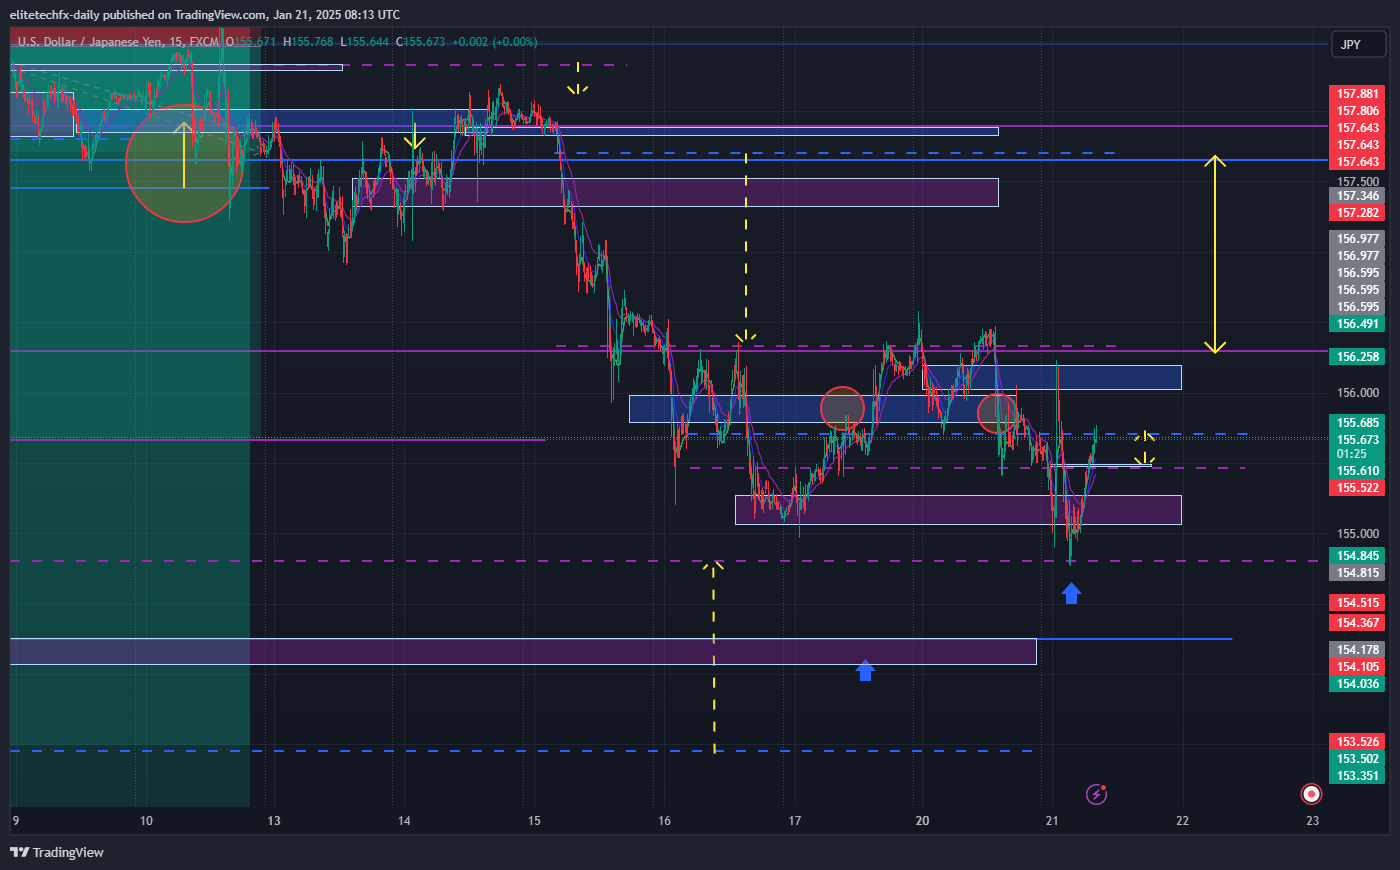Image resolution: width=1400 pixels, height=870 pixels.
Task: Click the 157.500 axis price
Action: (x=1358, y=182)
